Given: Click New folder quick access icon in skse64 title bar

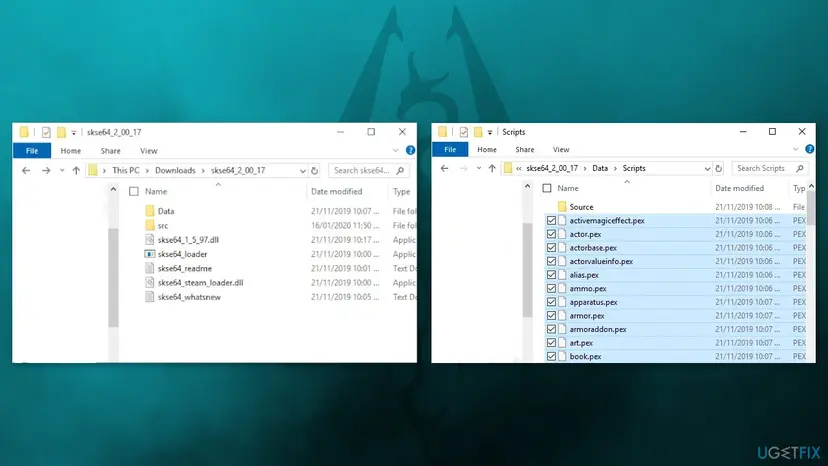Looking at the screenshot, I should (61, 132).
